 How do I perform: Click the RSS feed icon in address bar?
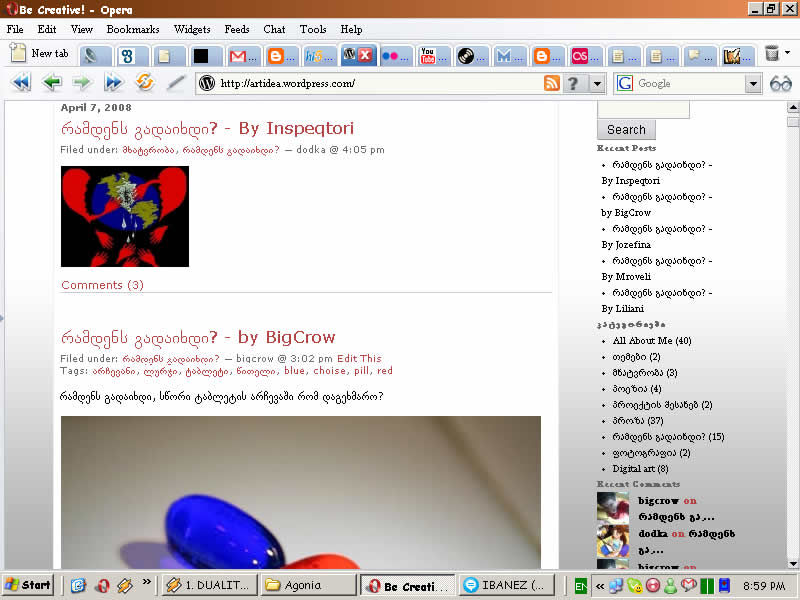coord(552,83)
